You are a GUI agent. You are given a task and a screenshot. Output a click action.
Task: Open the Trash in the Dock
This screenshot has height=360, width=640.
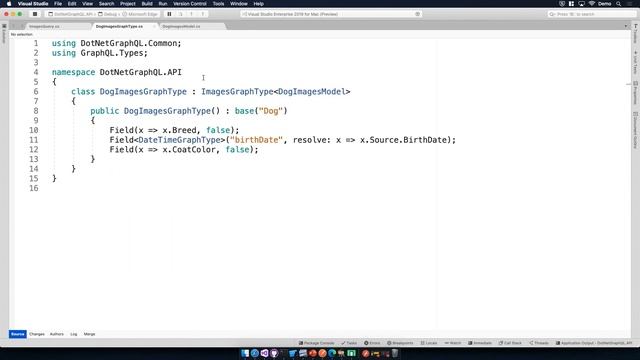click(x=395, y=353)
